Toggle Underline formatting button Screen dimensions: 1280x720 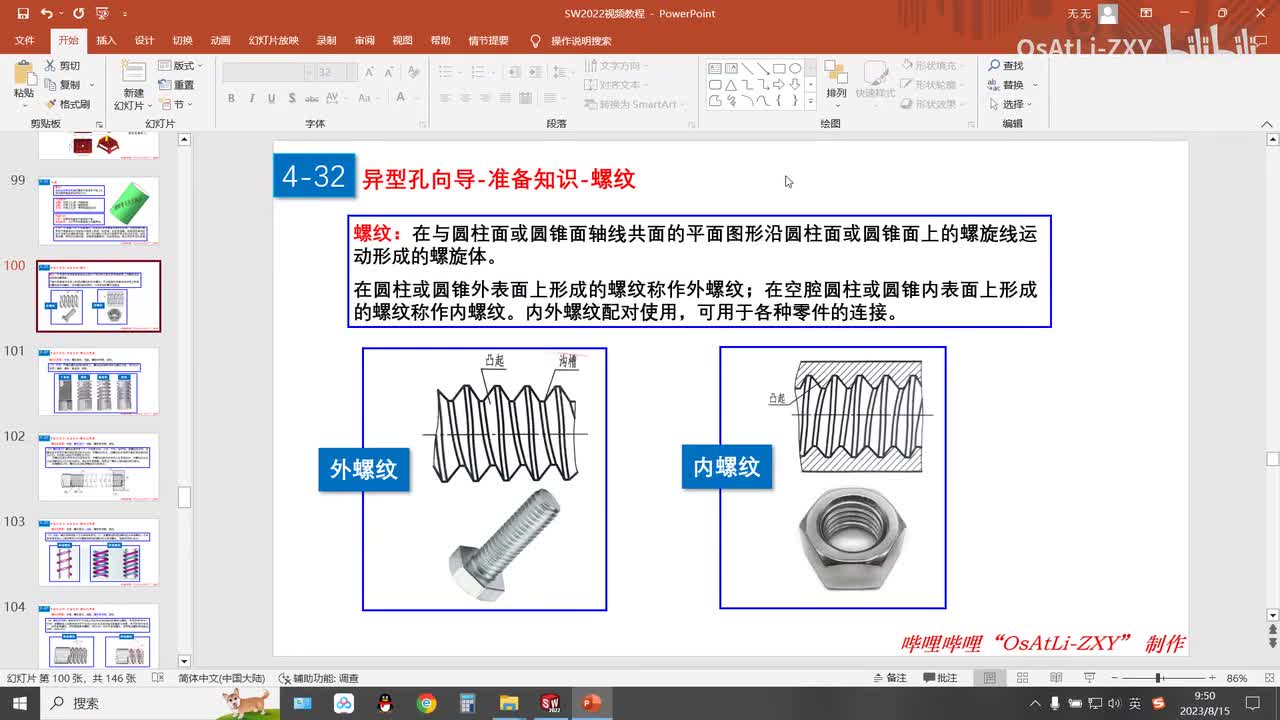point(271,98)
